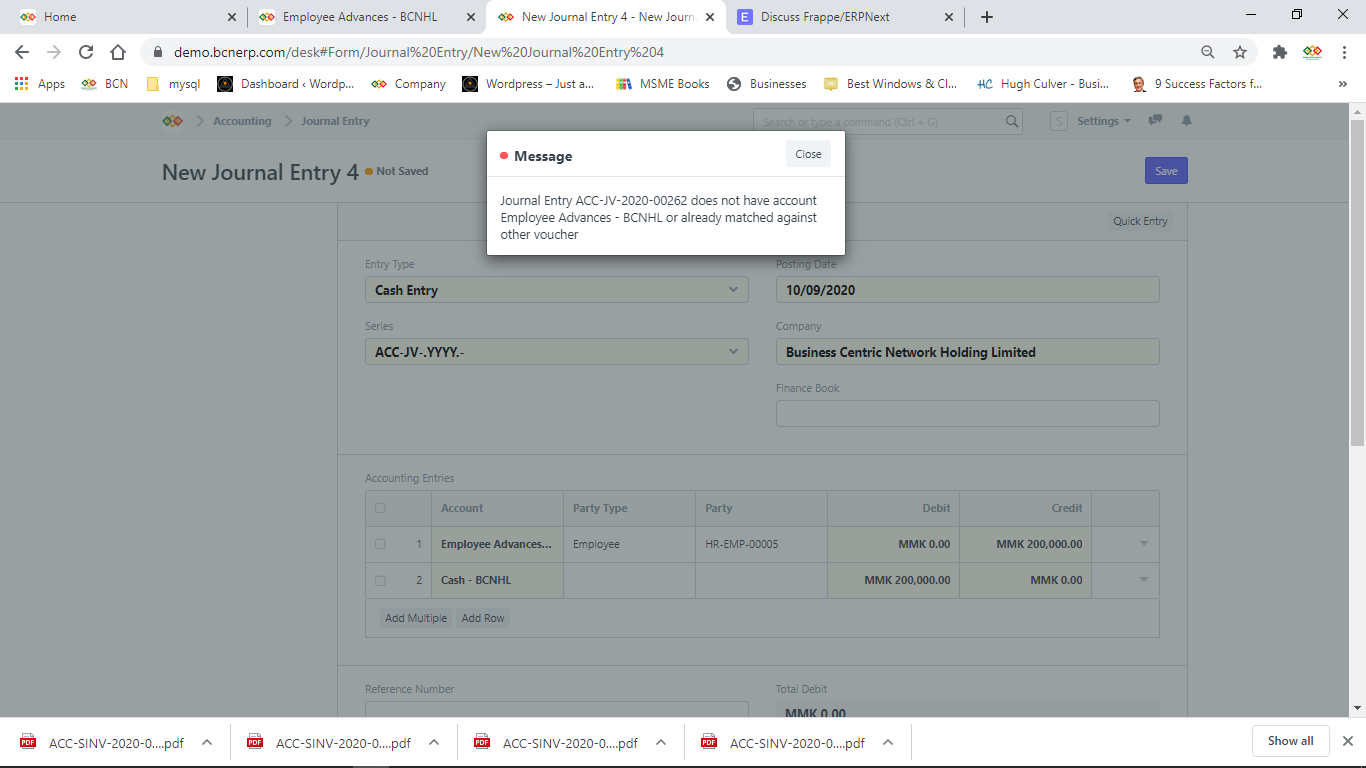The image size is (1366, 768).
Task: Go back with the browser back arrow
Action: (22, 52)
